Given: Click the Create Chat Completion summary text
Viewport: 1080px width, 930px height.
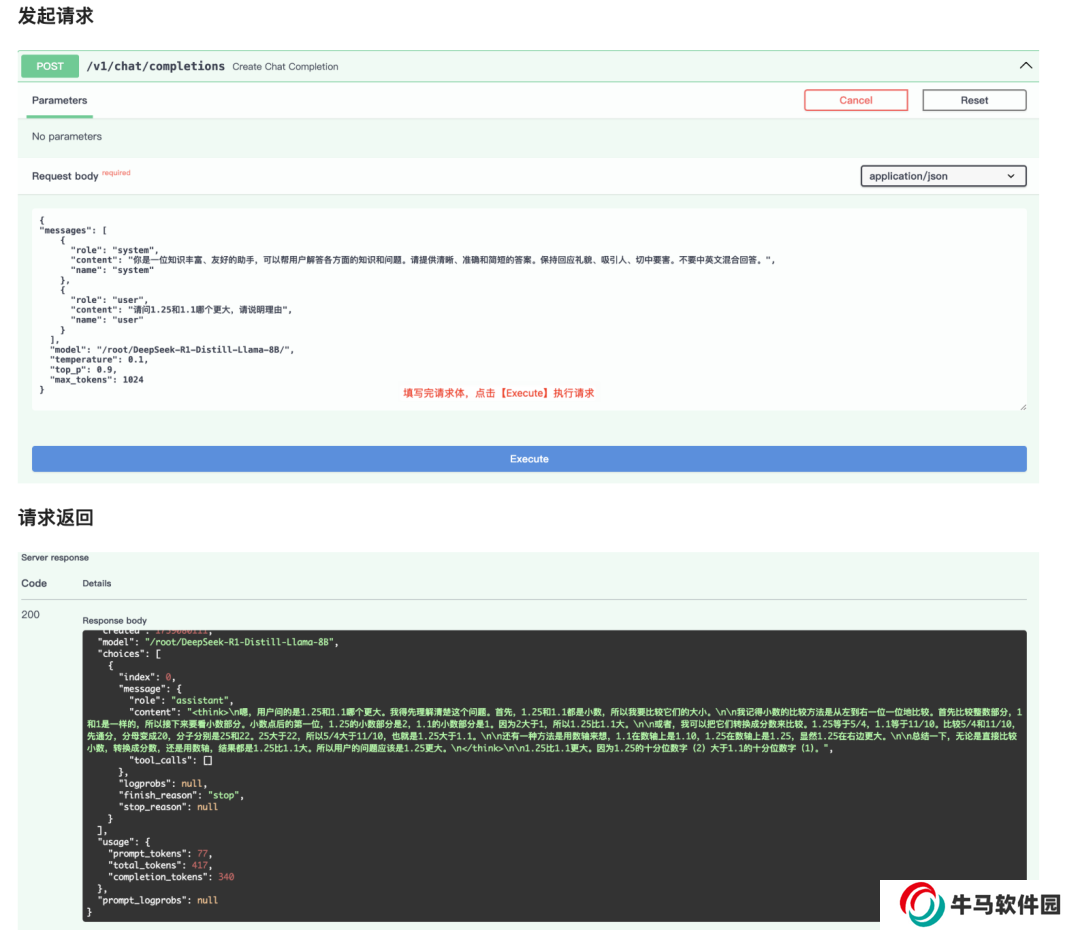Looking at the screenshot, I should click(x=285, y=67).
